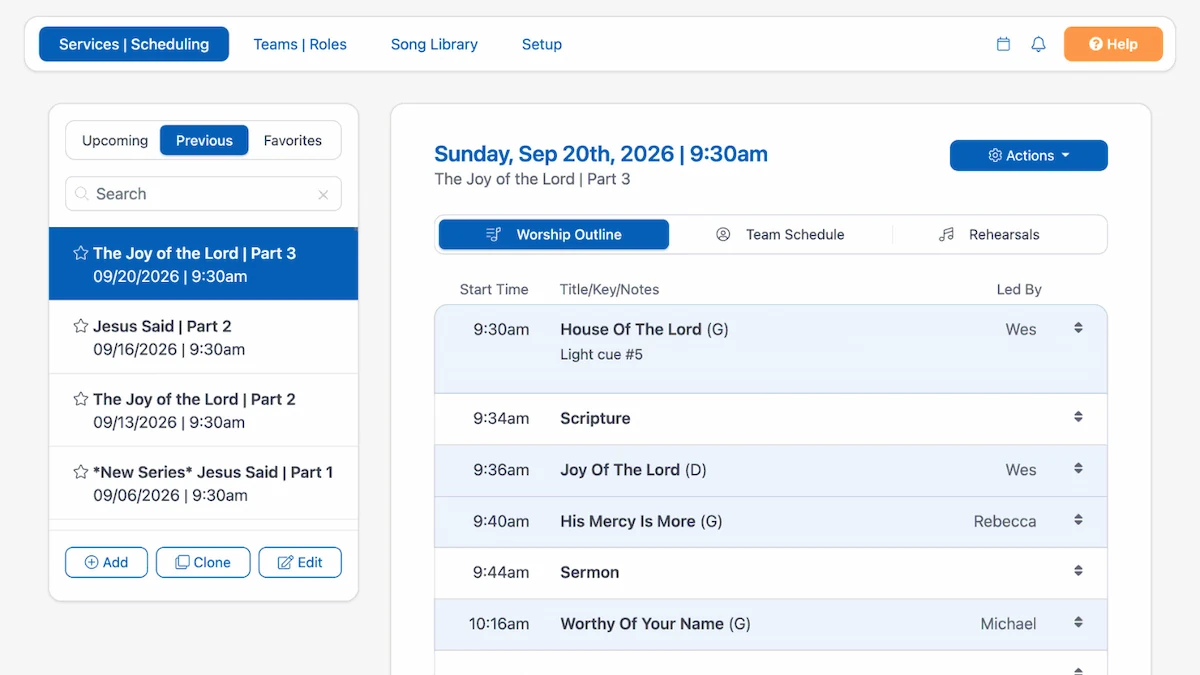Click the 9:44am start time
Image resolution: width=1200 pixels, height=675 pixels.
pyautogui.click(x=501, y=572)
